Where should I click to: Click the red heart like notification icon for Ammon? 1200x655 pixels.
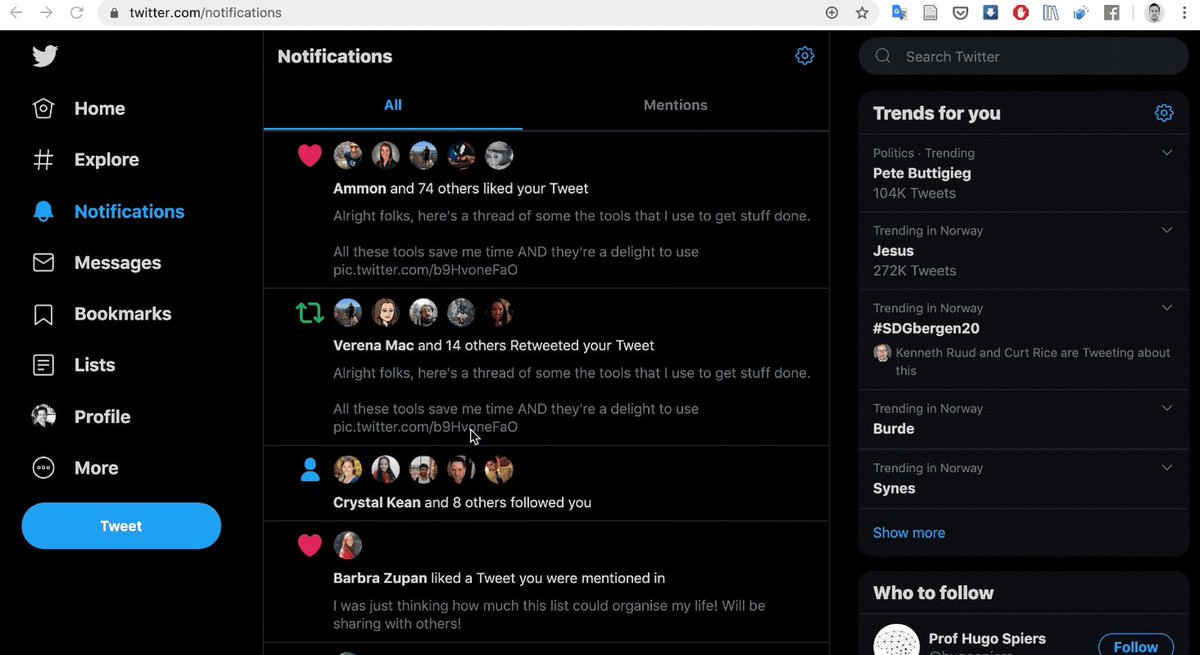pyautogui.click(x=310, y=156)
